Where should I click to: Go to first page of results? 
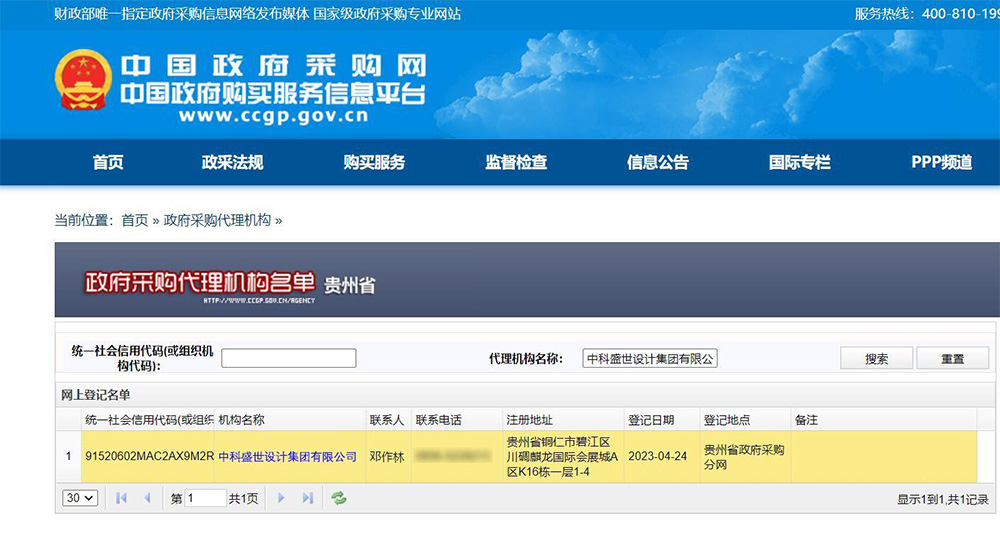[121, 498]
